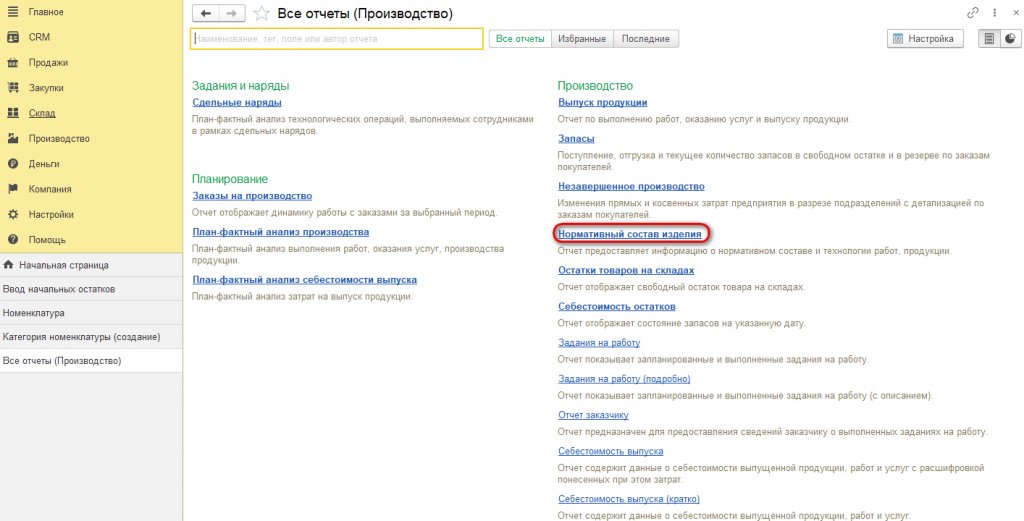Select Деньги menu label
Viewport: 1024px width, 521px height.
(x=44, y=164)
